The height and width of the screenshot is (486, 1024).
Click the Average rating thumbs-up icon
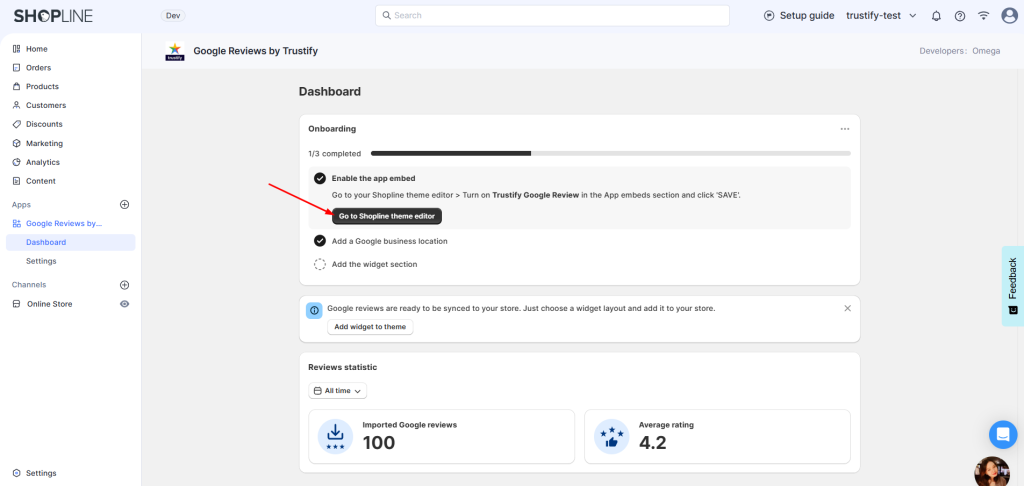point(611,436)
